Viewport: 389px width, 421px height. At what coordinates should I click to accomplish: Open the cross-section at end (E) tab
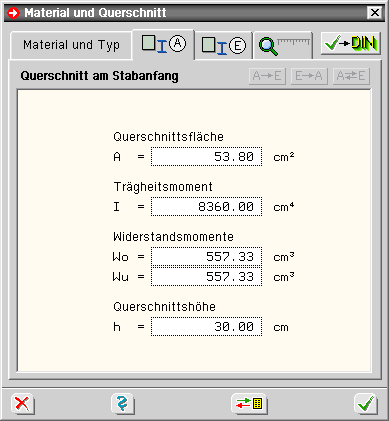224,45
